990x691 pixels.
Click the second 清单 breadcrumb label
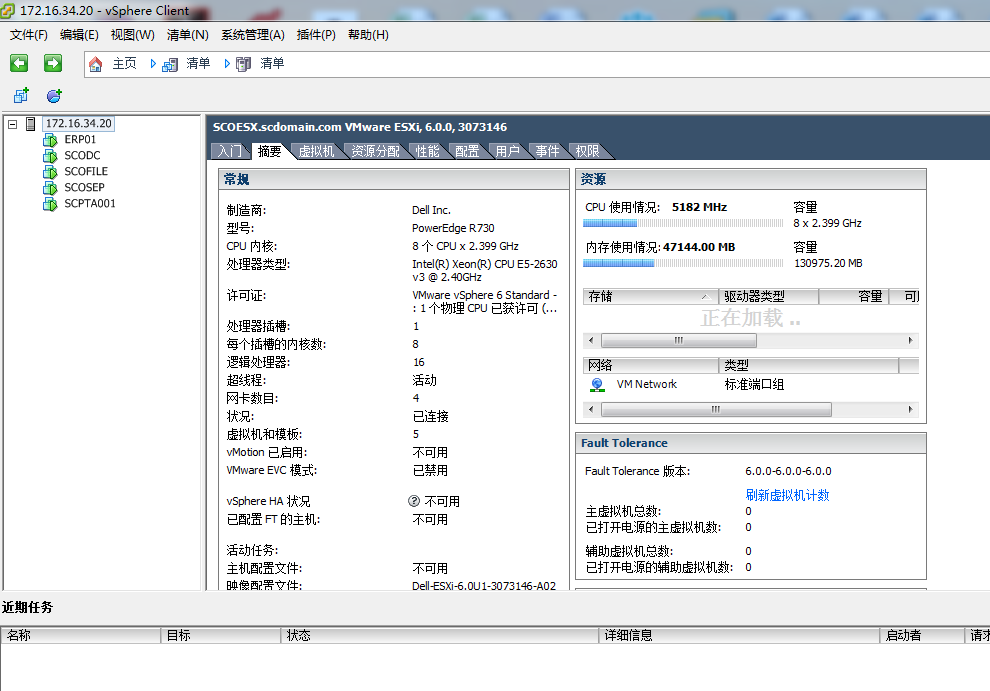click(x=272, y=63)
